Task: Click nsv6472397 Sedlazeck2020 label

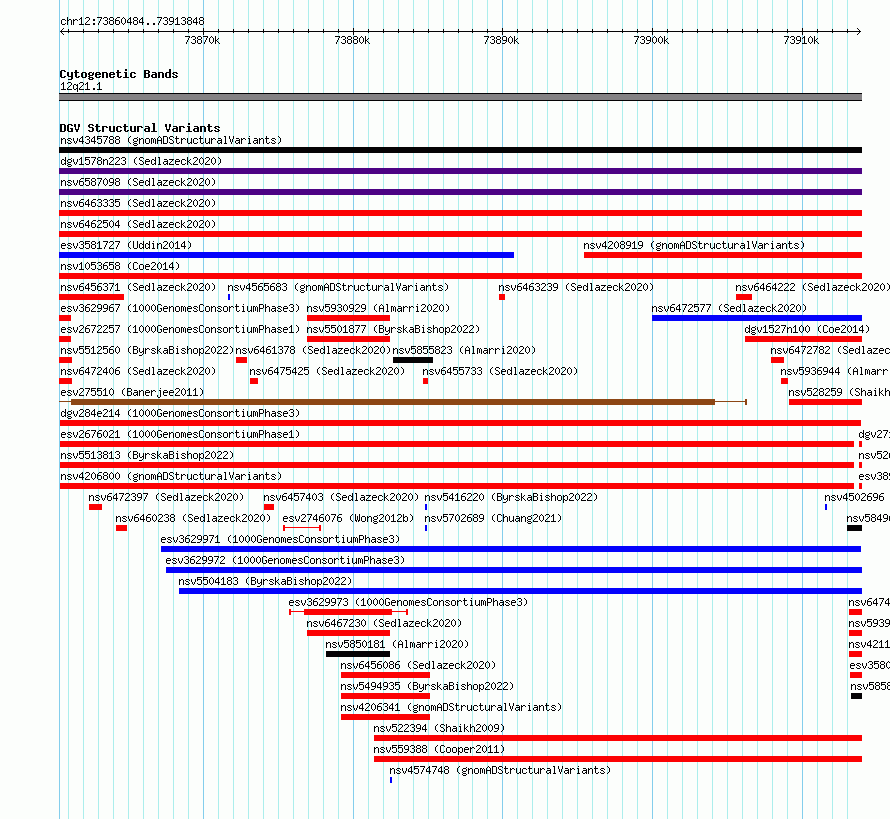Action: click(x=166, y=497)
